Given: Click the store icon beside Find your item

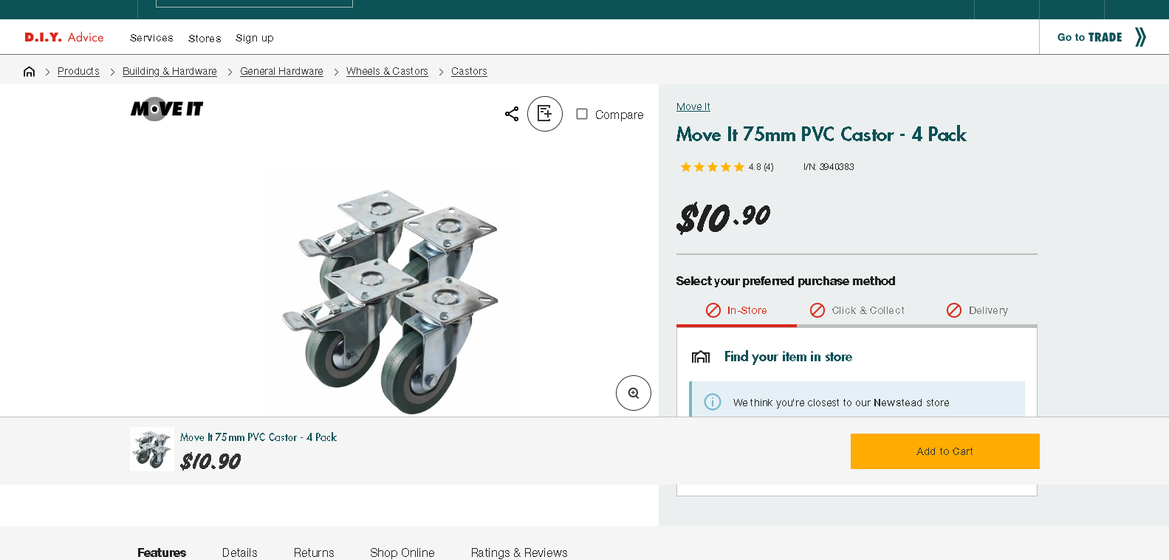Looking at the screenshot, I should click(701, 357).
